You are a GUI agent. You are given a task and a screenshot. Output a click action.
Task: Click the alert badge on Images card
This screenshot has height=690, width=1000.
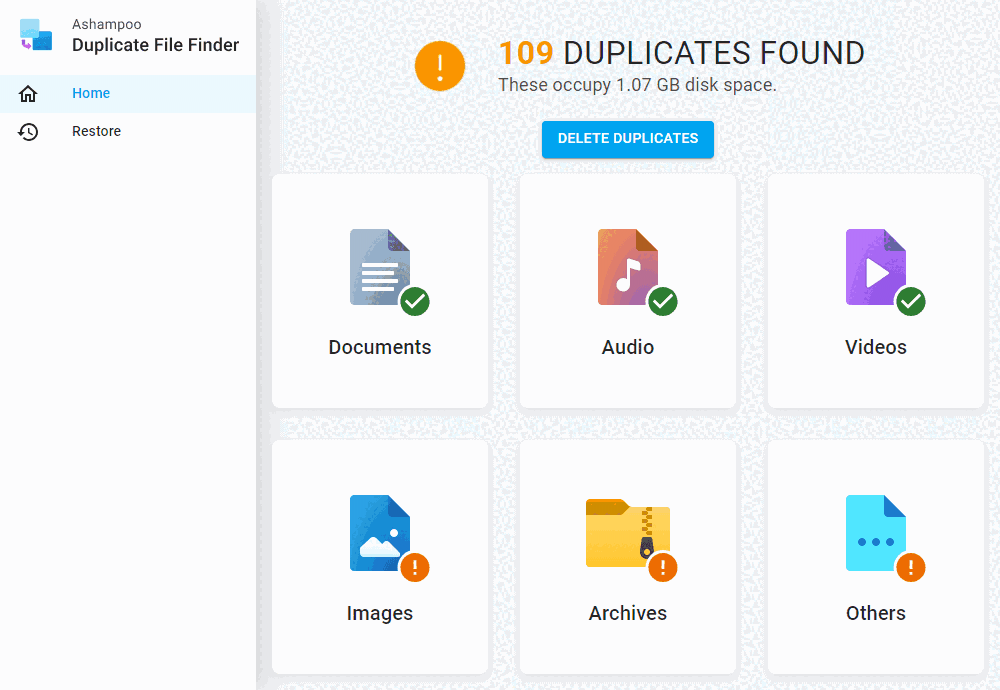pos(415,567)
